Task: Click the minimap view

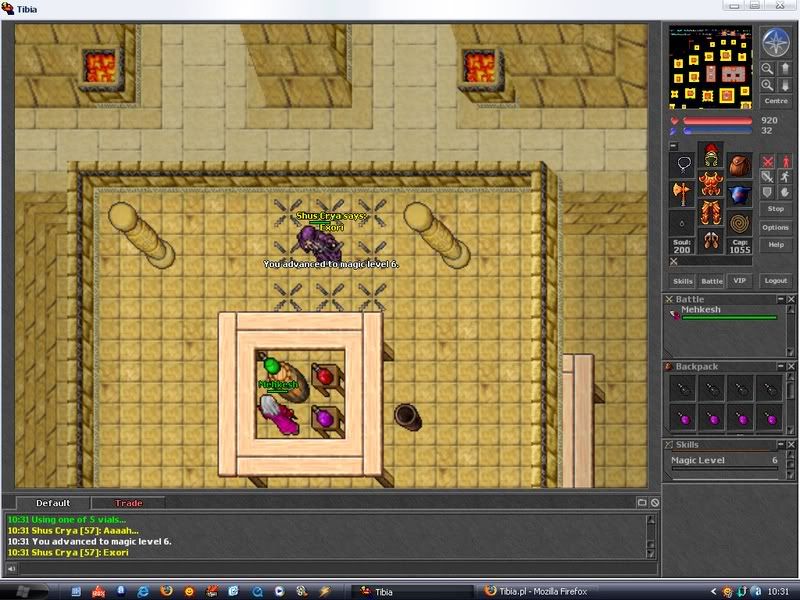Action: tap(710, 67)
